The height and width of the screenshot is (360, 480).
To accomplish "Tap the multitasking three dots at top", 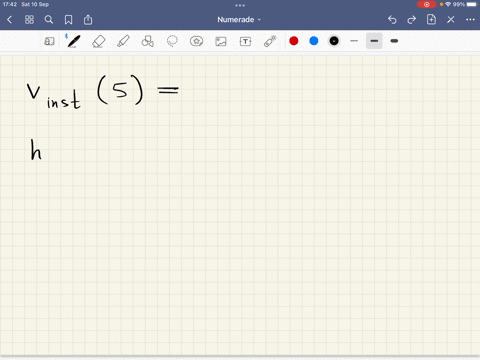I will (240, 5).
